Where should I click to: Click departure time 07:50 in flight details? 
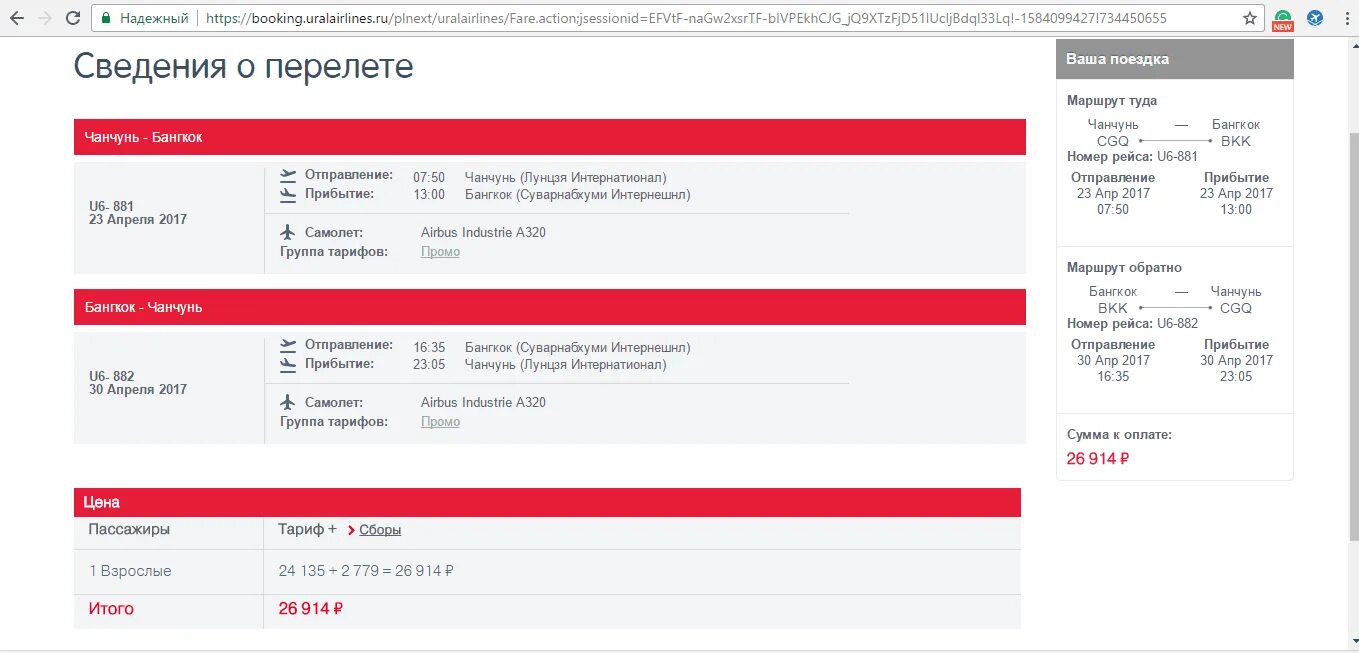[x=429, y=178]
